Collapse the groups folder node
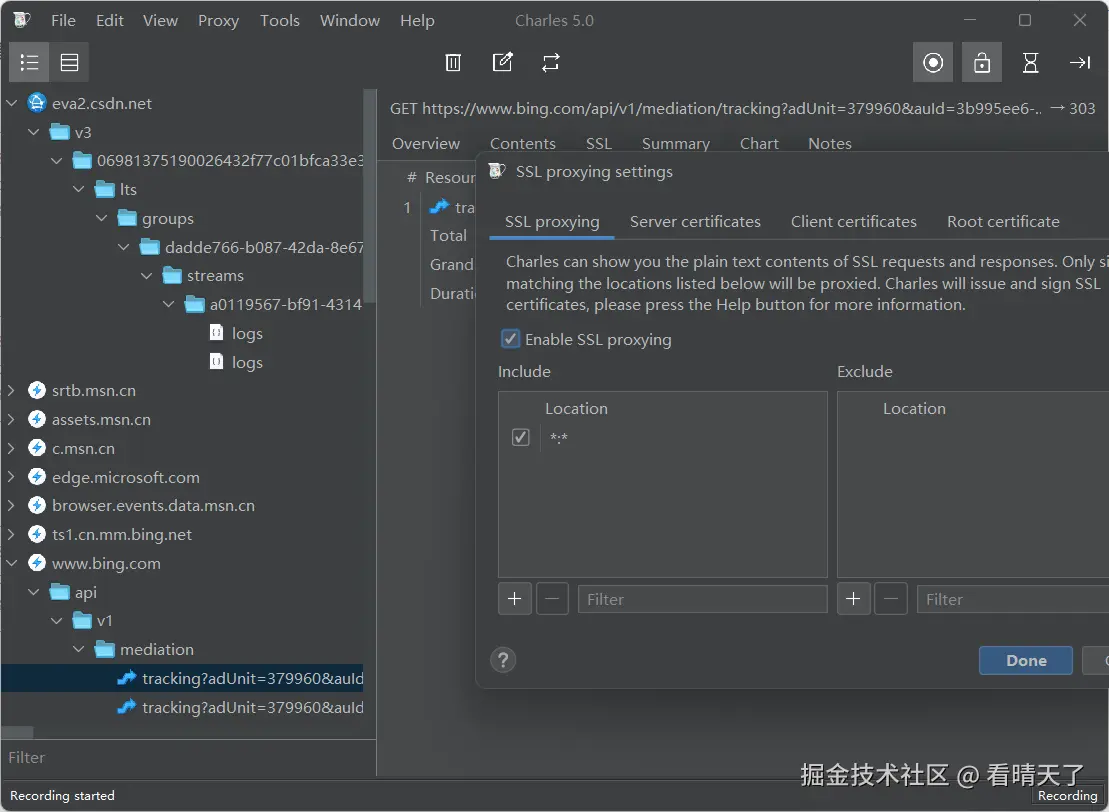The height and width of the screenshot is (812, 1109). click(x=102, y=219)
